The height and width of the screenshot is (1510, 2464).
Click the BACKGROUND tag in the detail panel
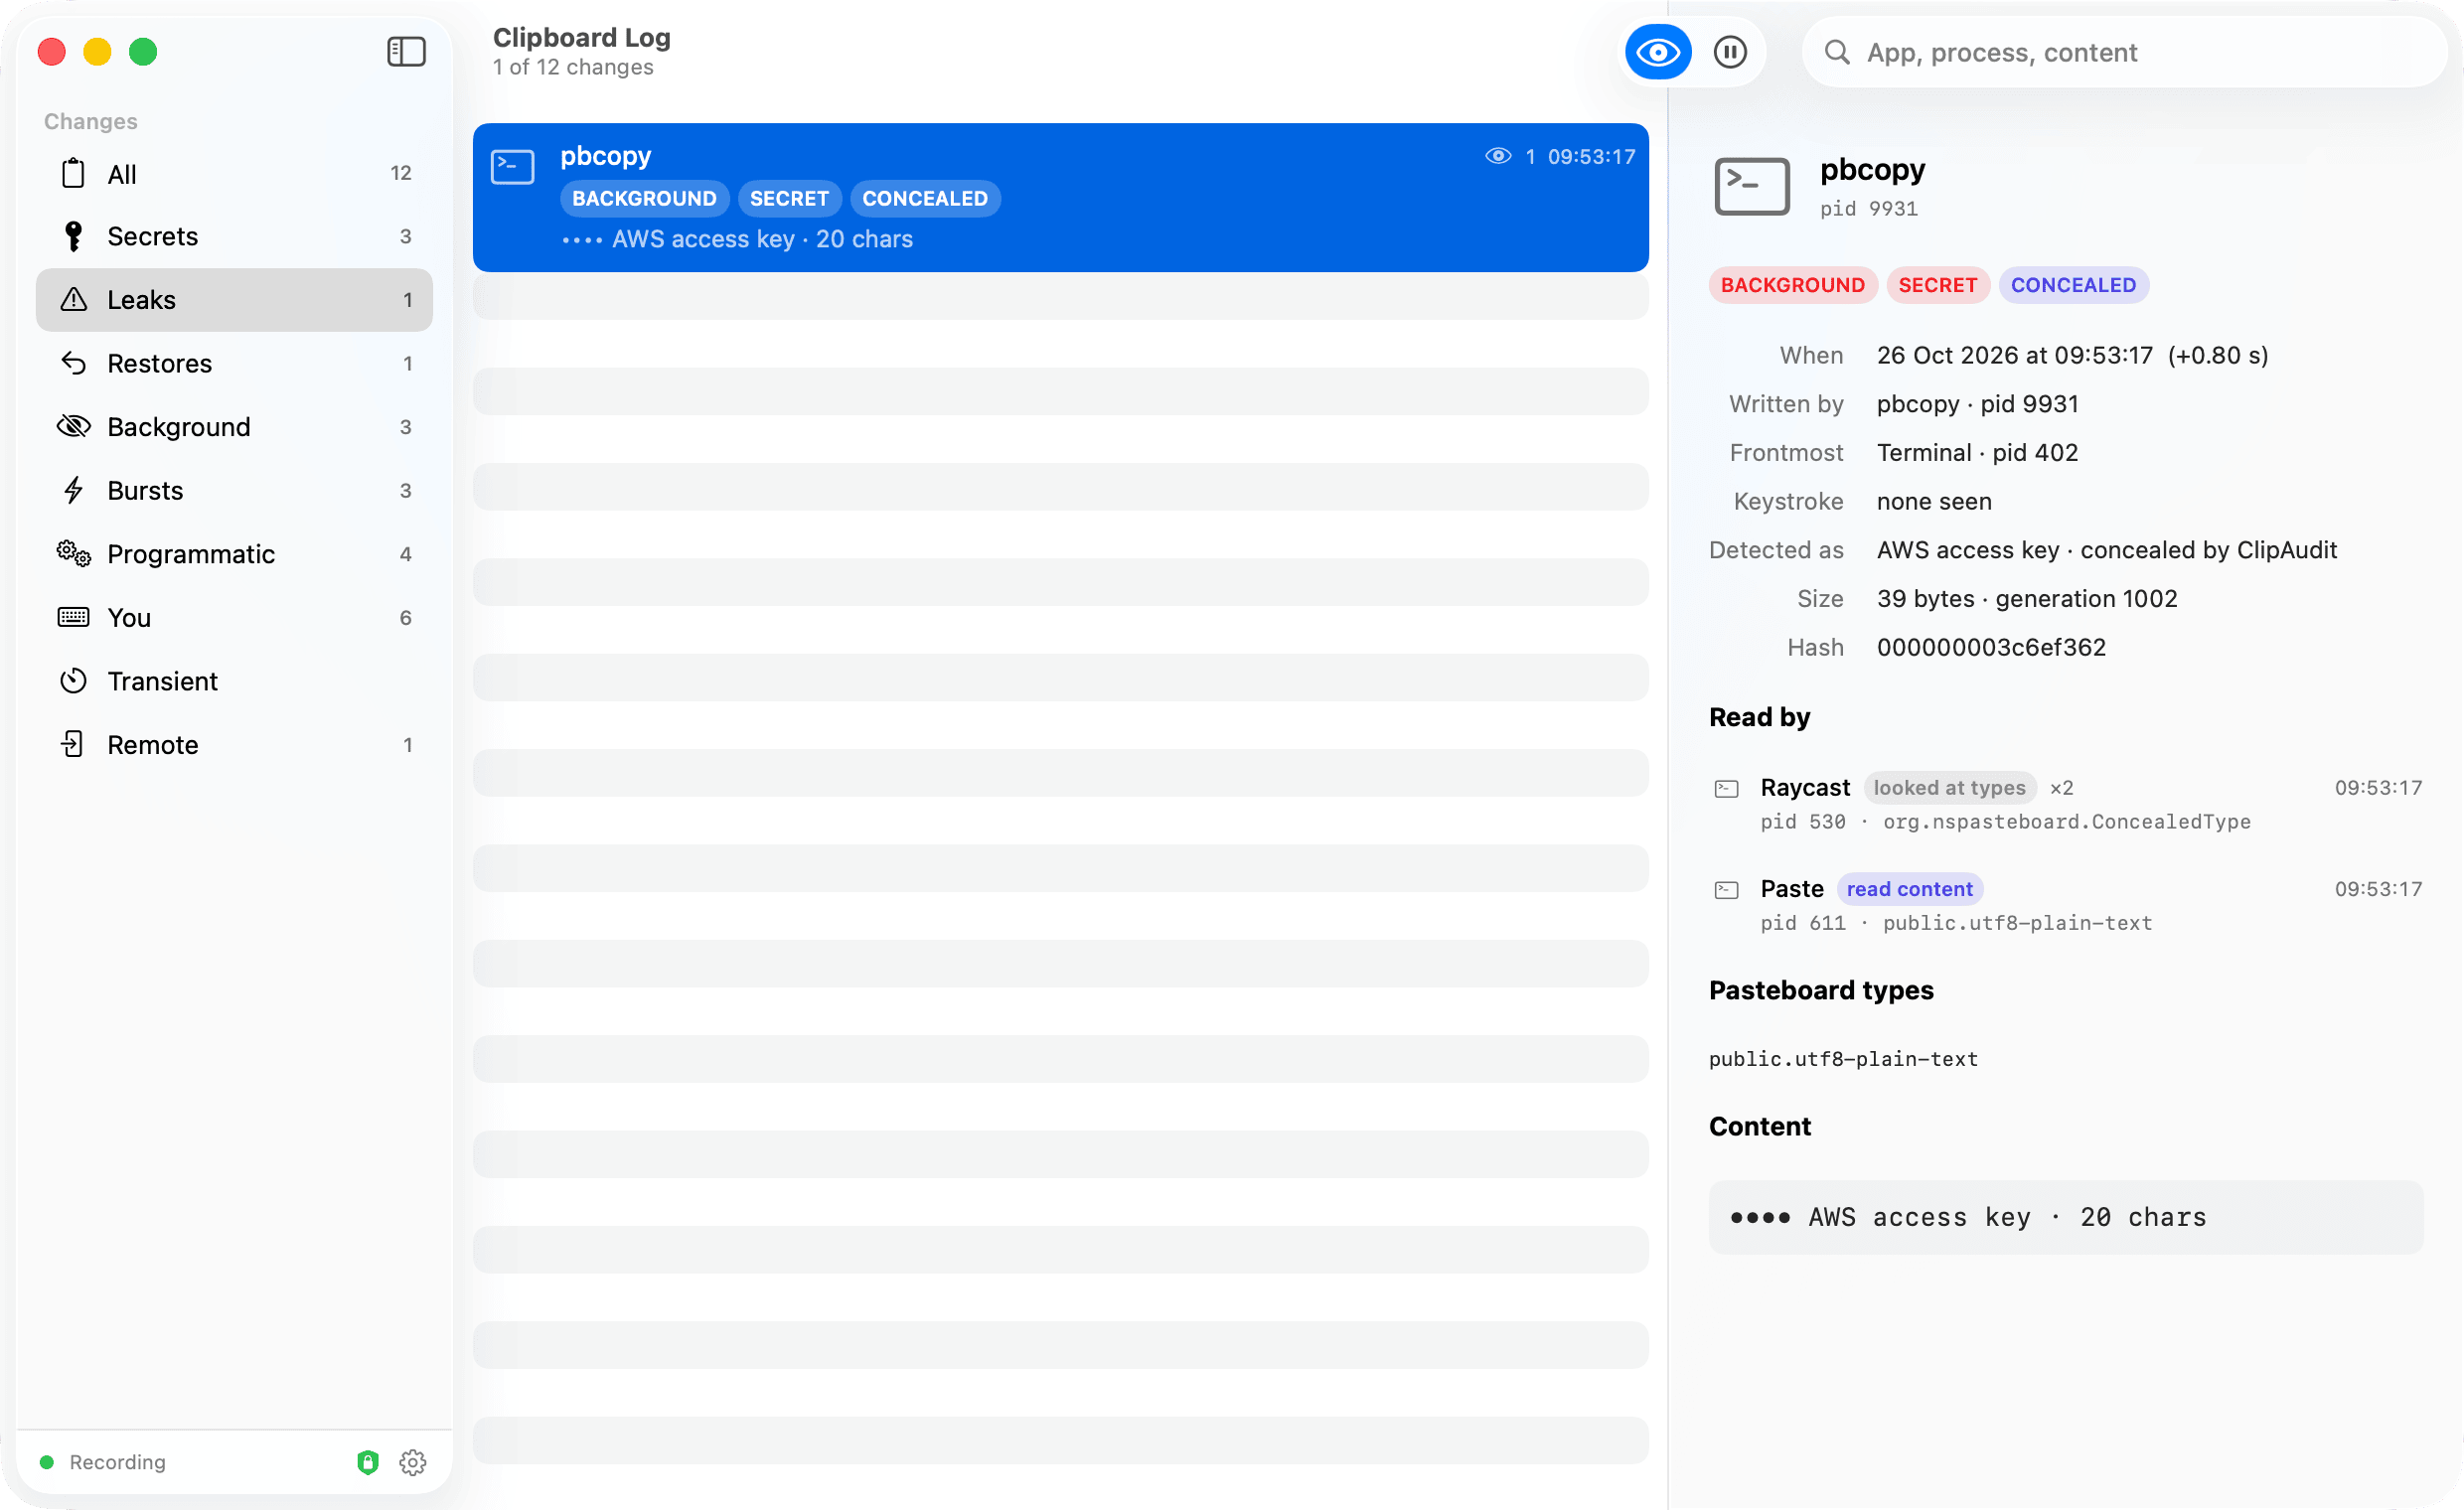click(x=1792, y=285)
